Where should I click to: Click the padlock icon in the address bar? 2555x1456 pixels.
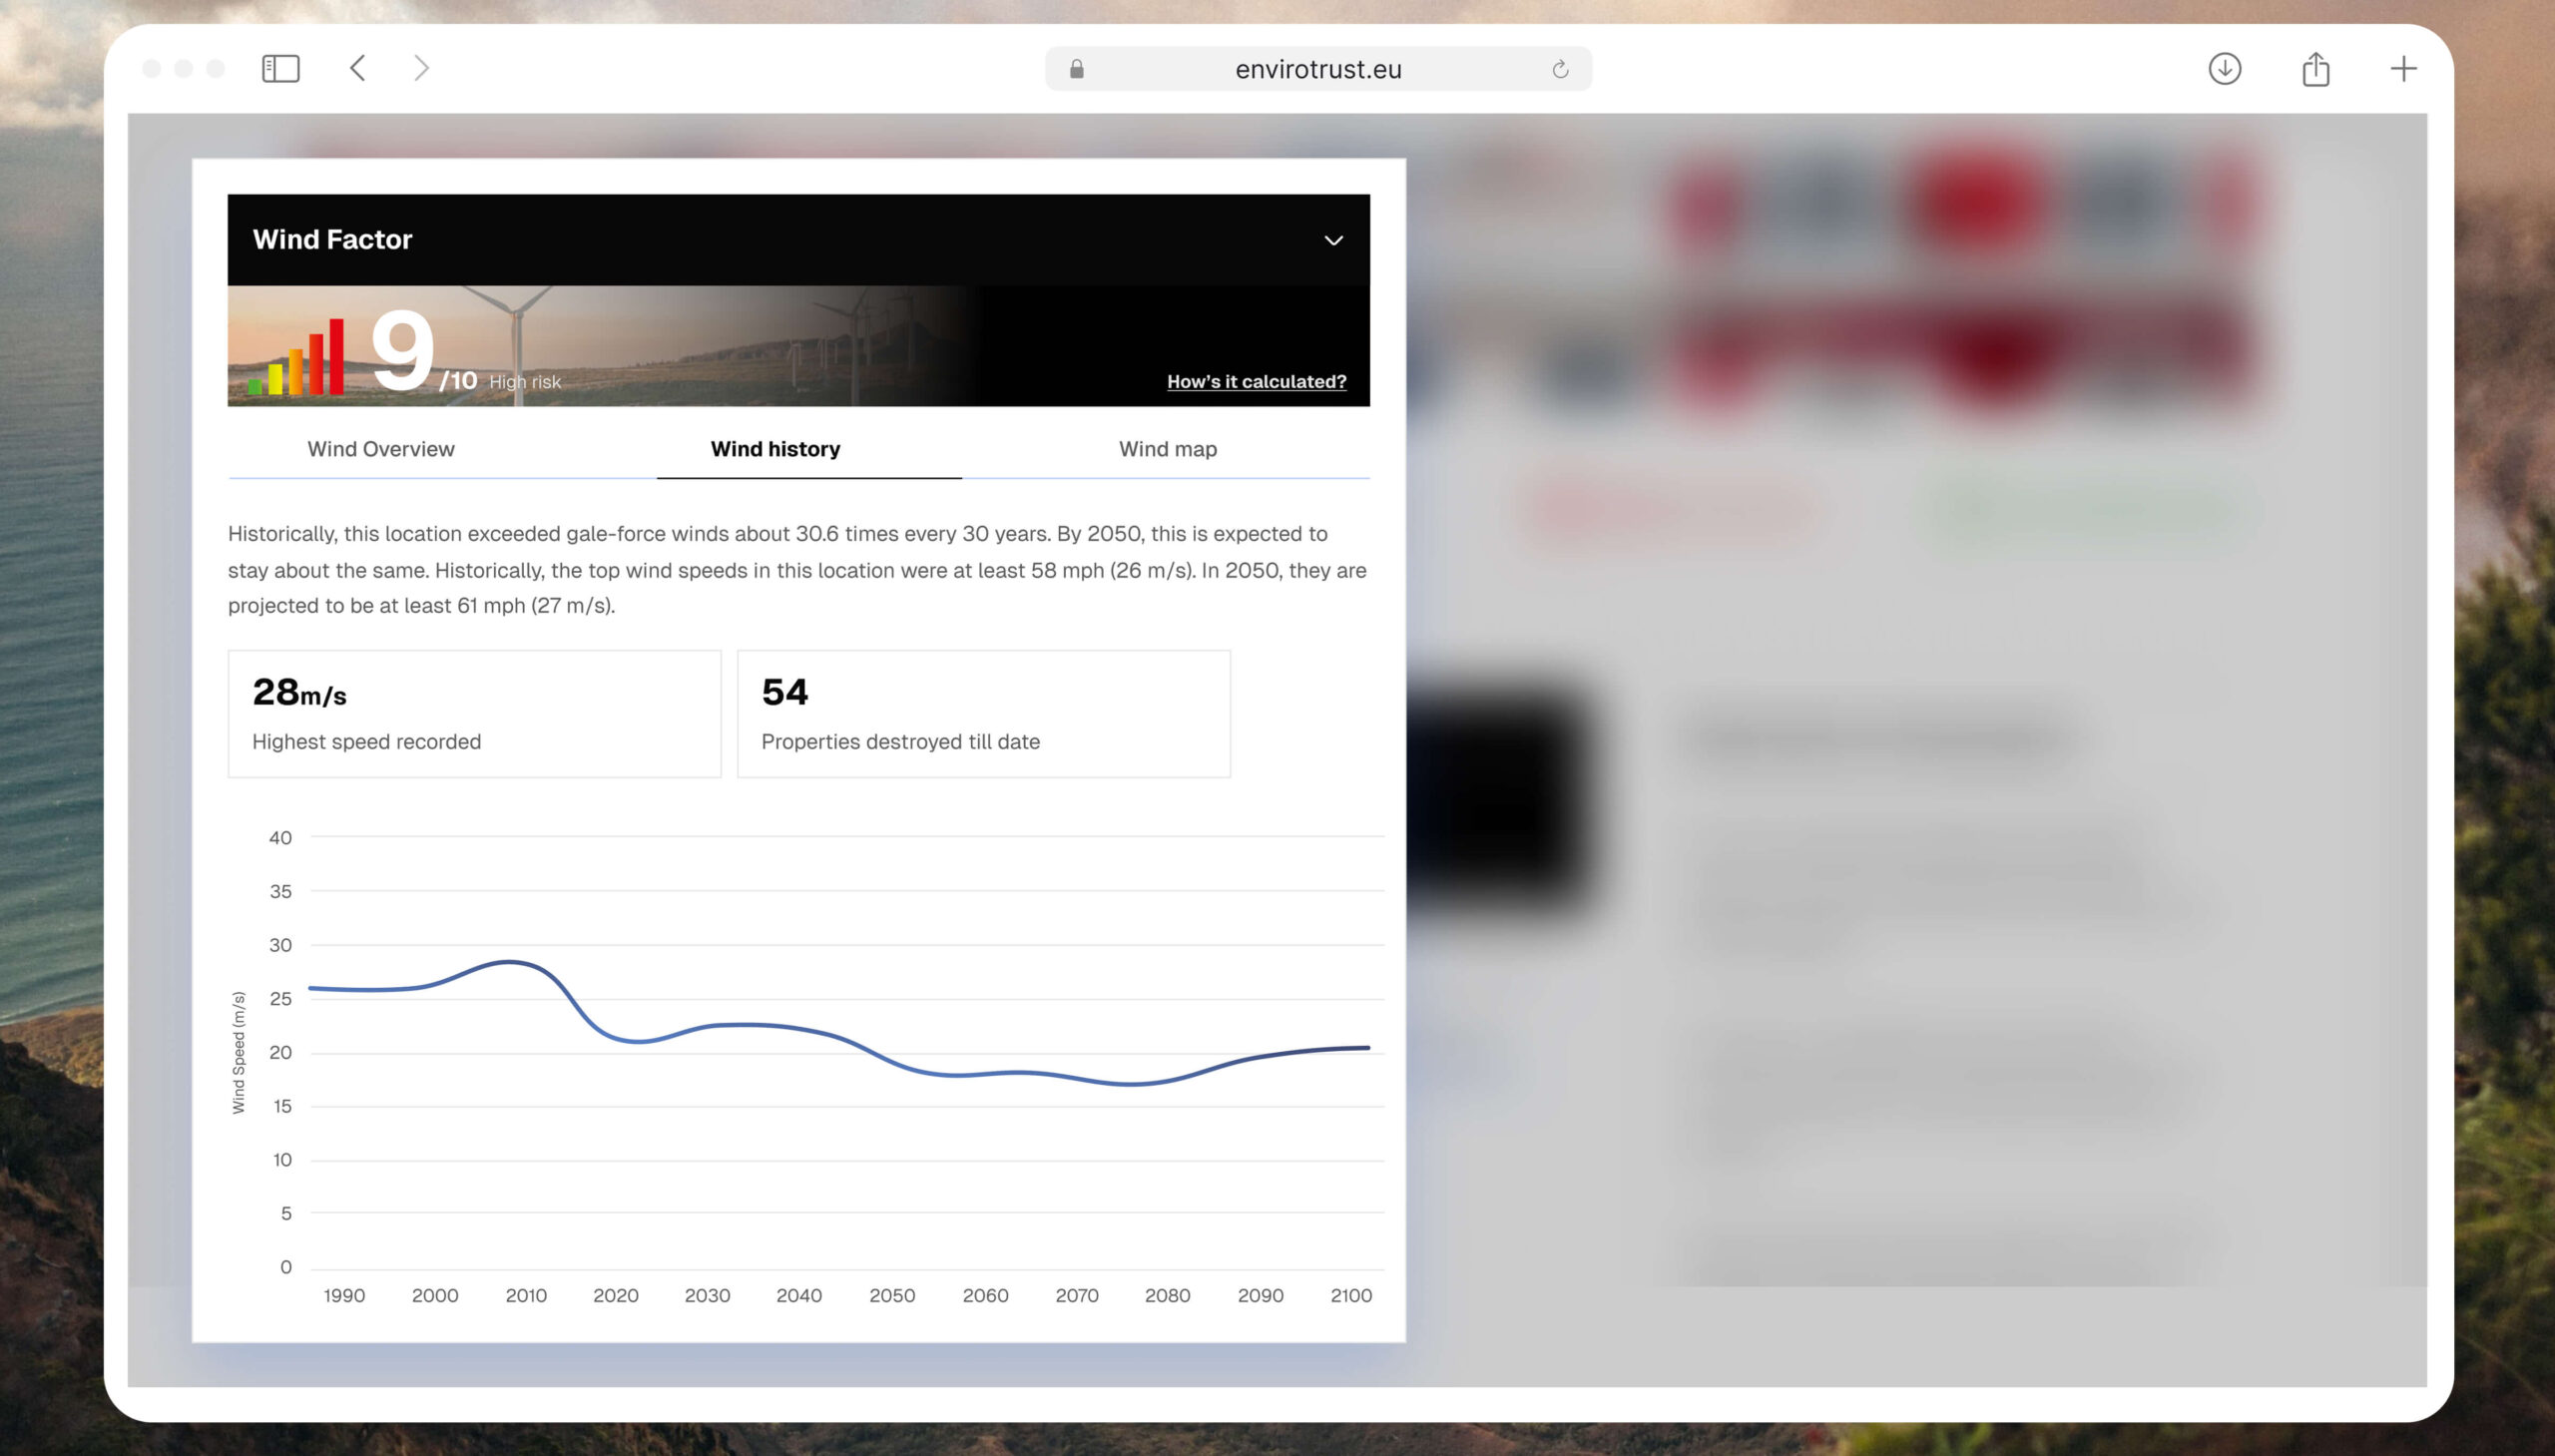(x=1076, y=69)
